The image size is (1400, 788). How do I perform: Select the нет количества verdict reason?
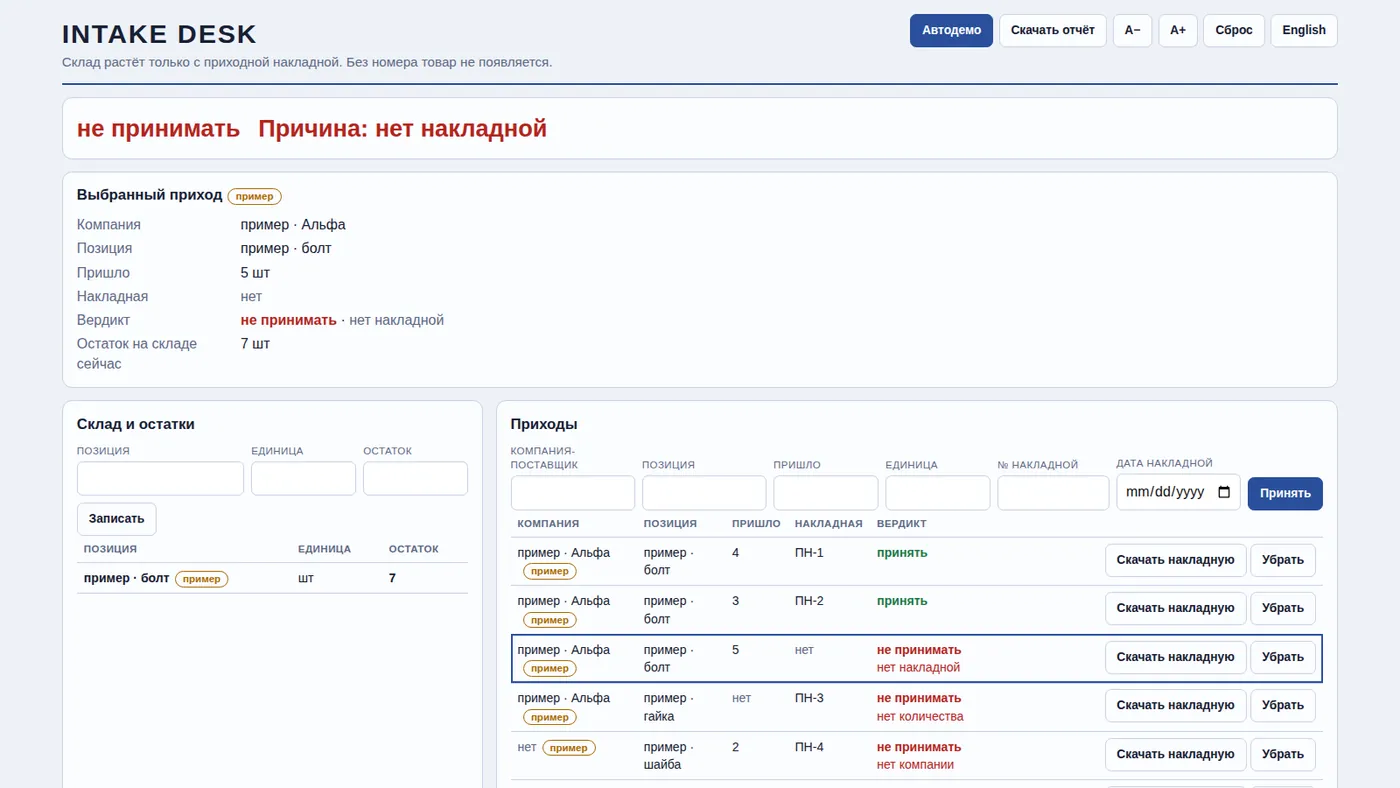pos(920,716)
